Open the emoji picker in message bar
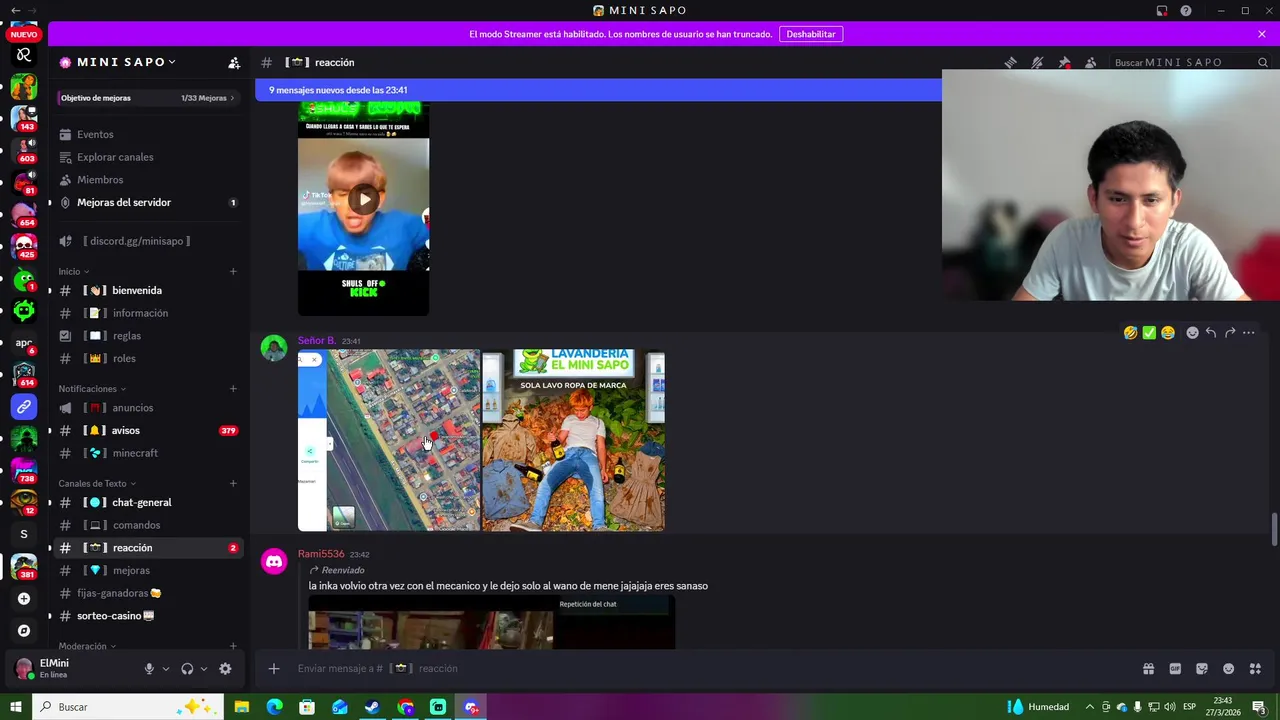 coord(1229,669)
